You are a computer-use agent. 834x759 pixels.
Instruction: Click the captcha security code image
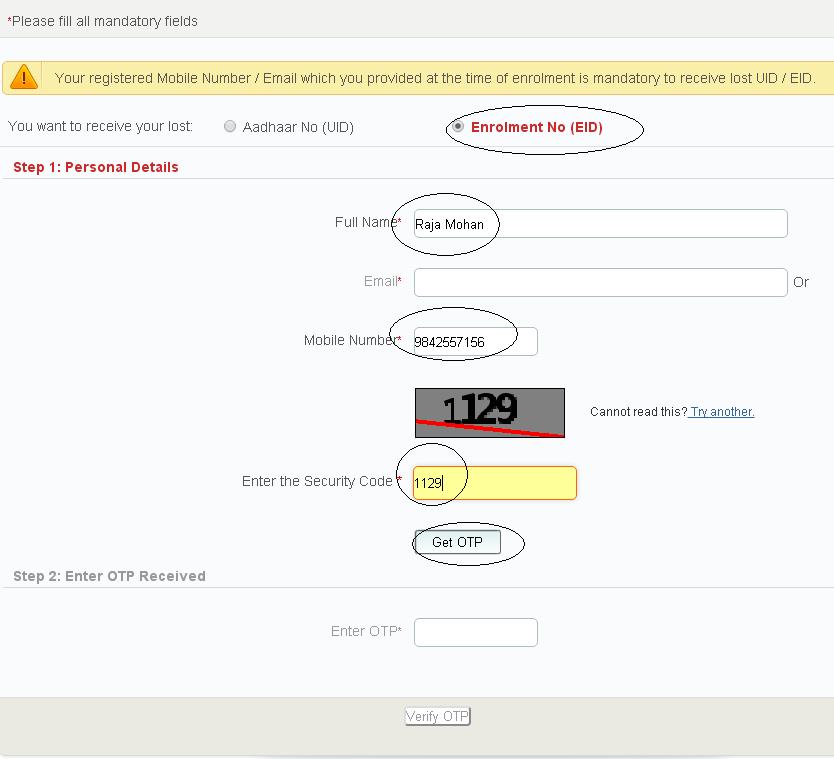pos(489,412)
